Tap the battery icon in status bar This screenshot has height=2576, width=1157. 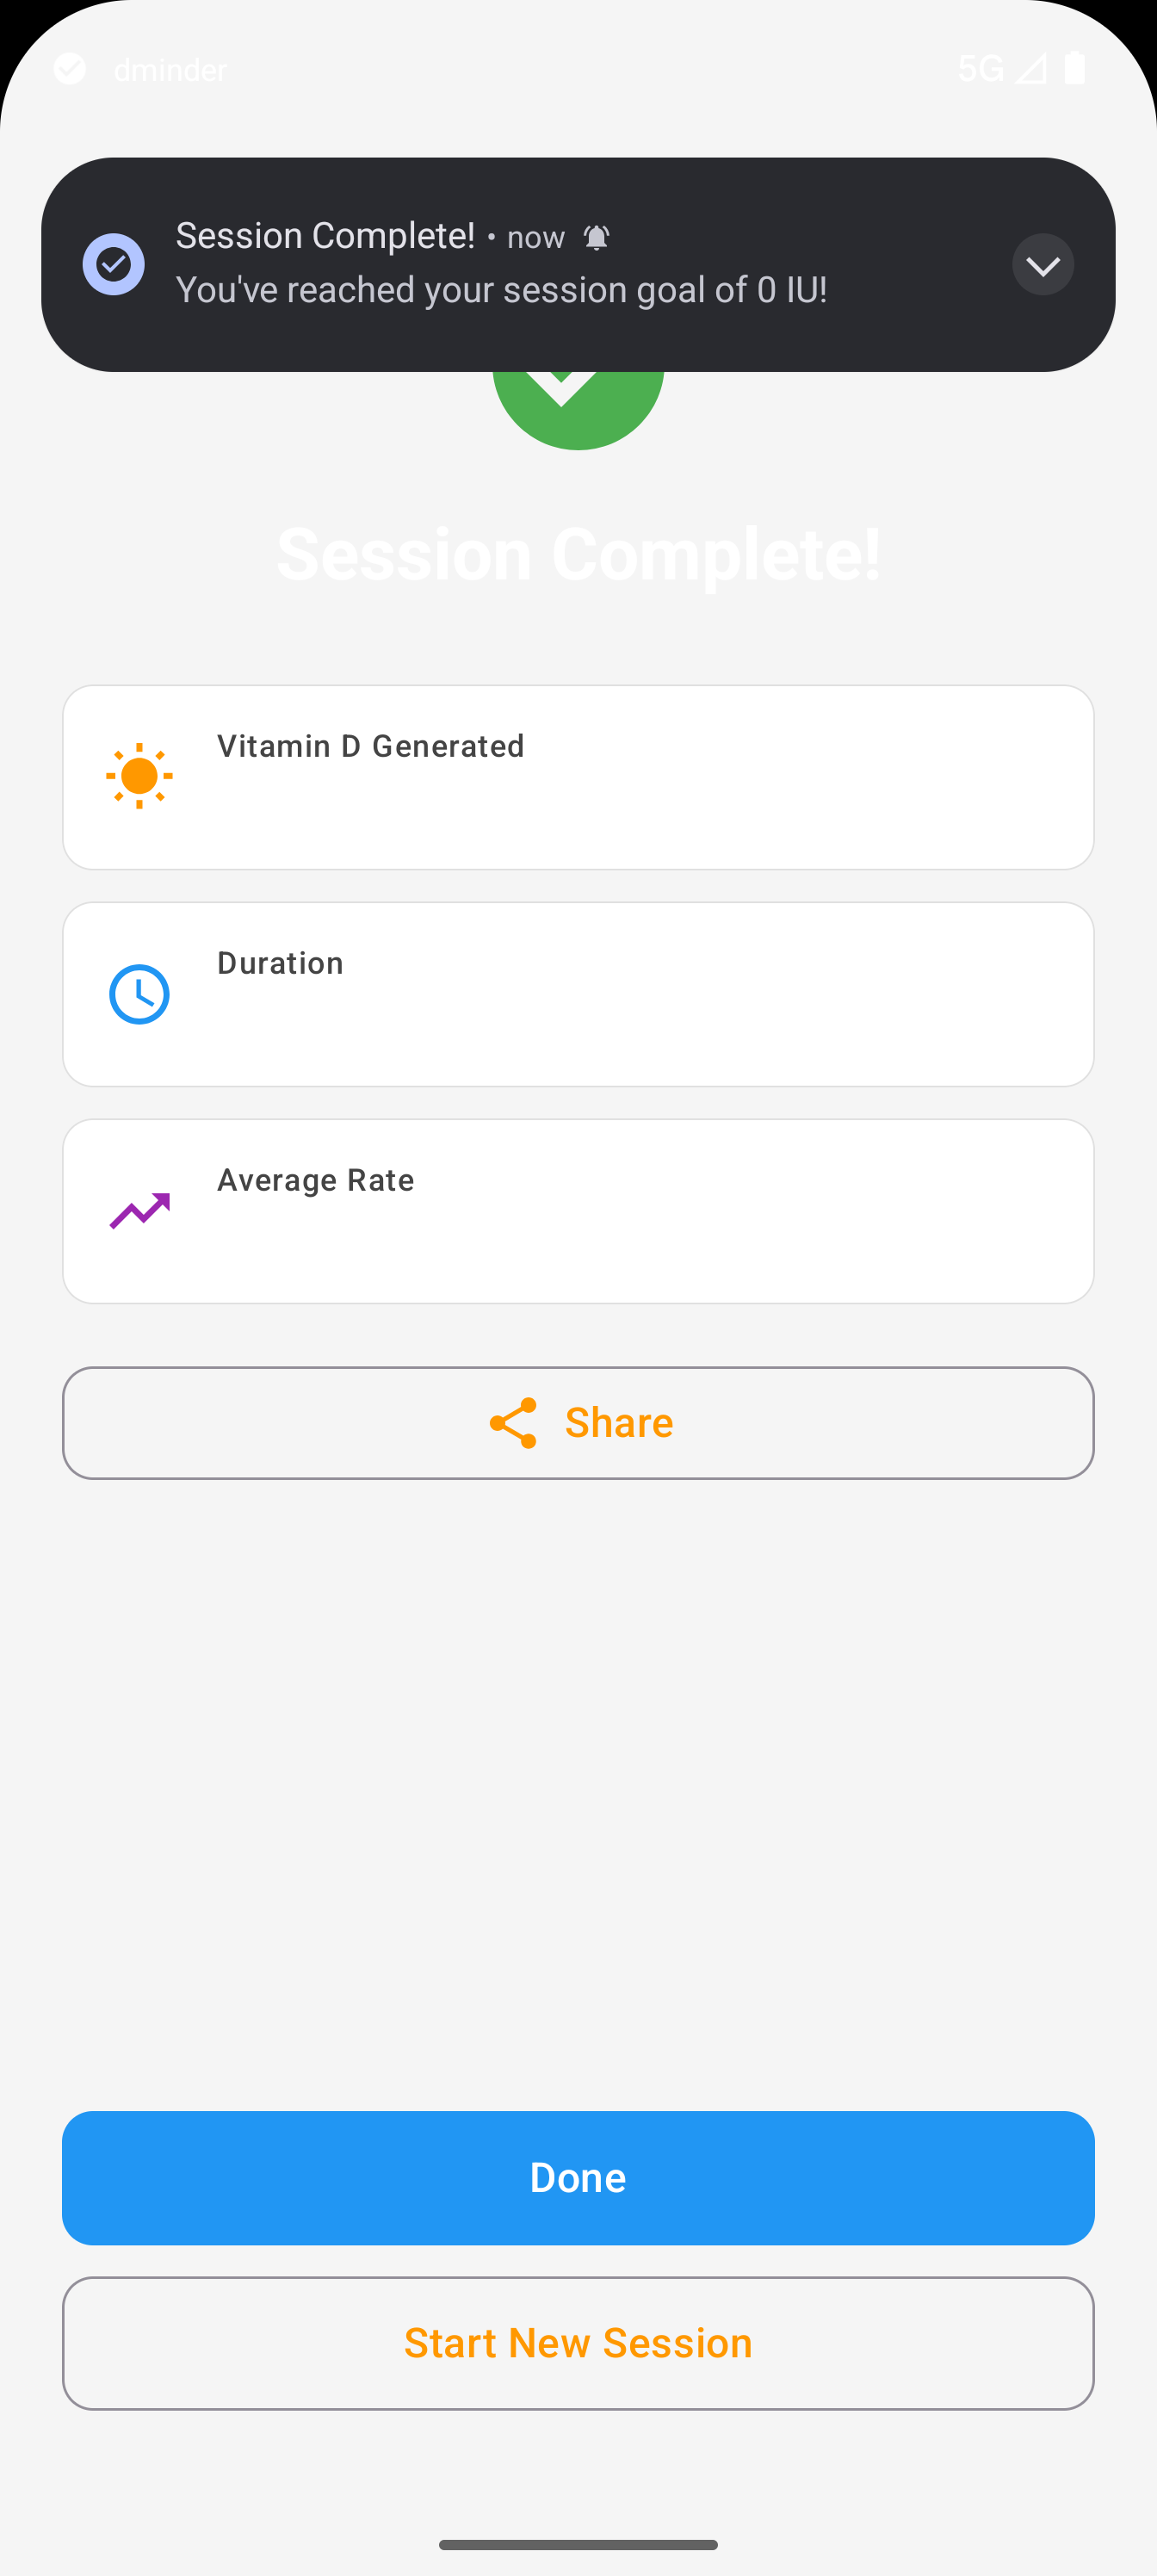[1075, 68]
